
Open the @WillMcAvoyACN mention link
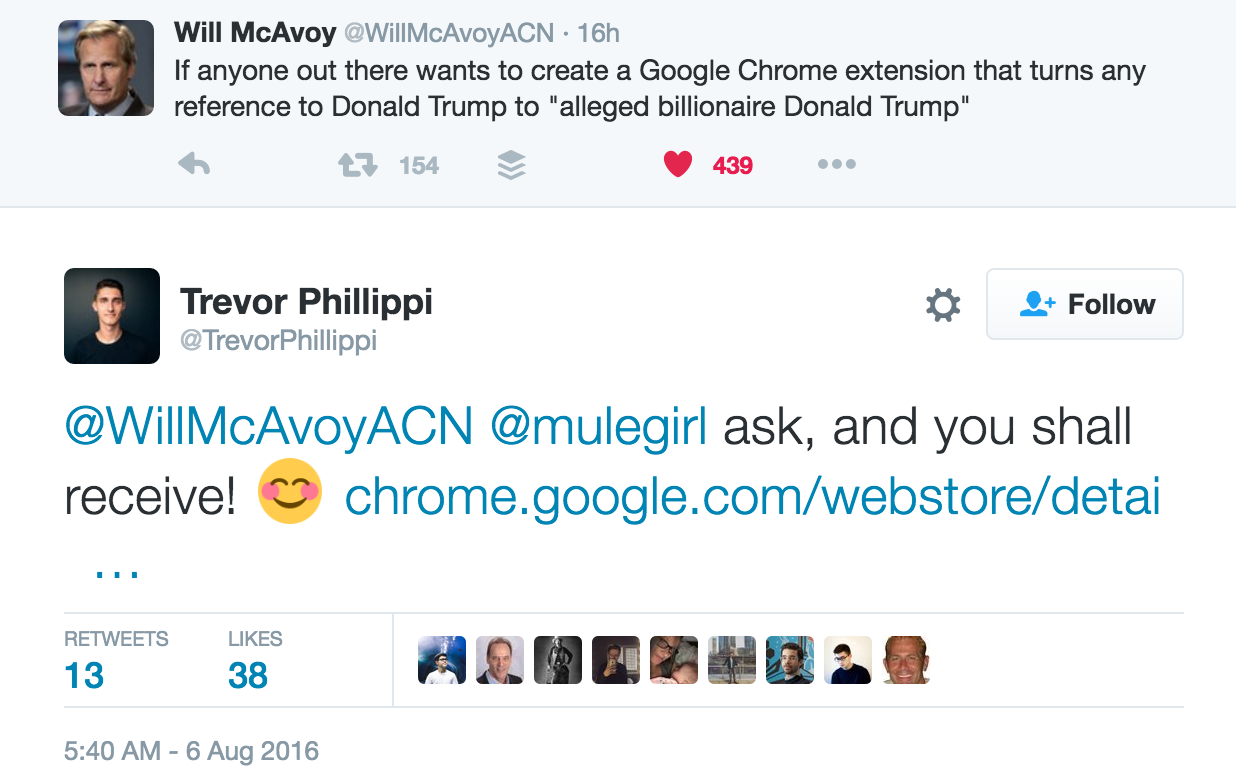click(269, 428)
